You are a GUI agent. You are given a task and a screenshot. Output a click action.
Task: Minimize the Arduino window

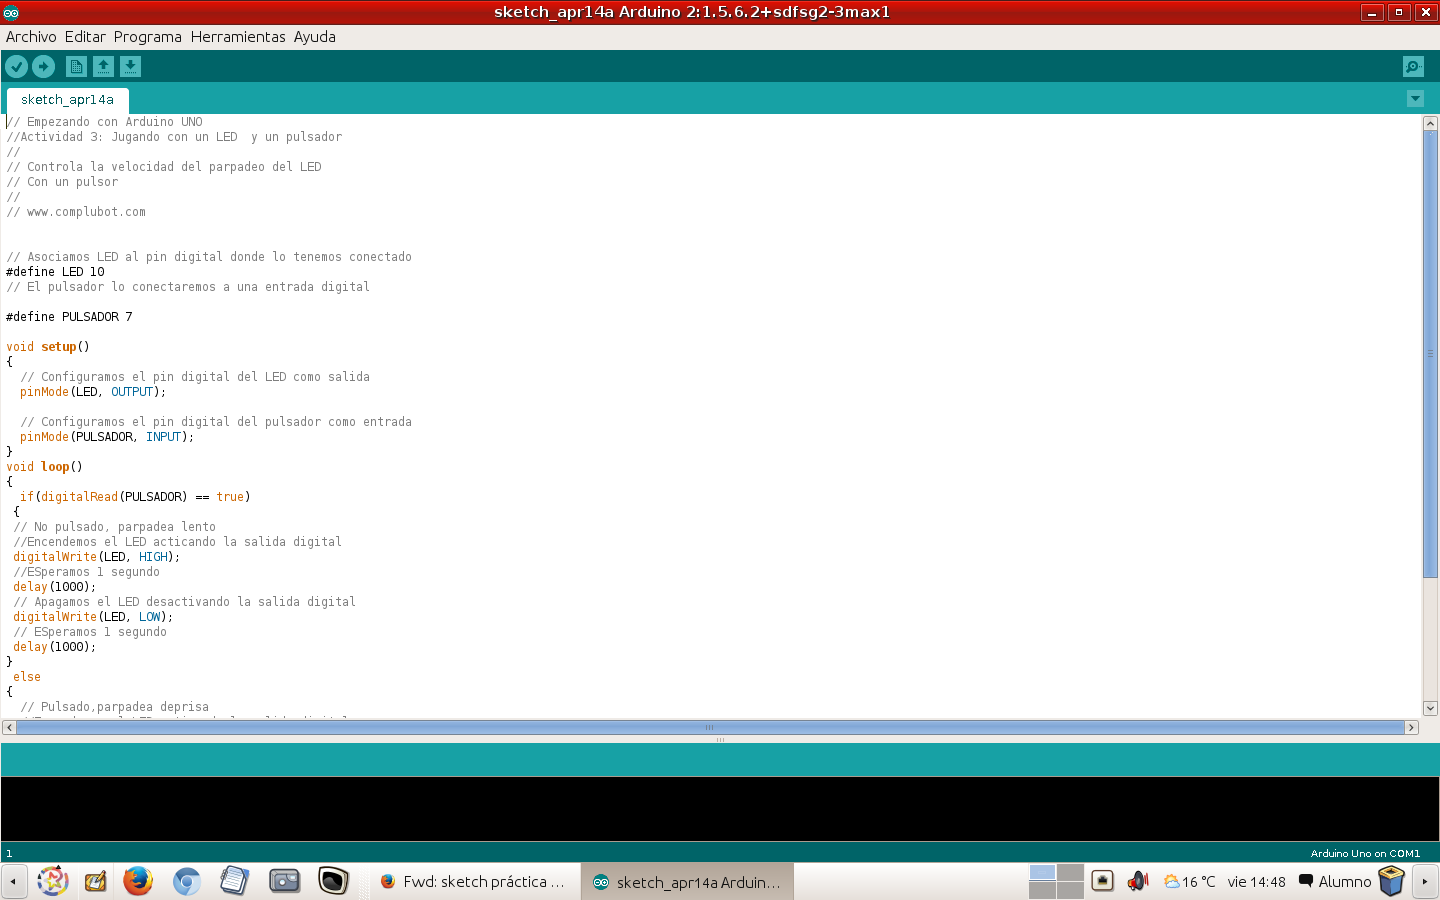click(1373, 12)
